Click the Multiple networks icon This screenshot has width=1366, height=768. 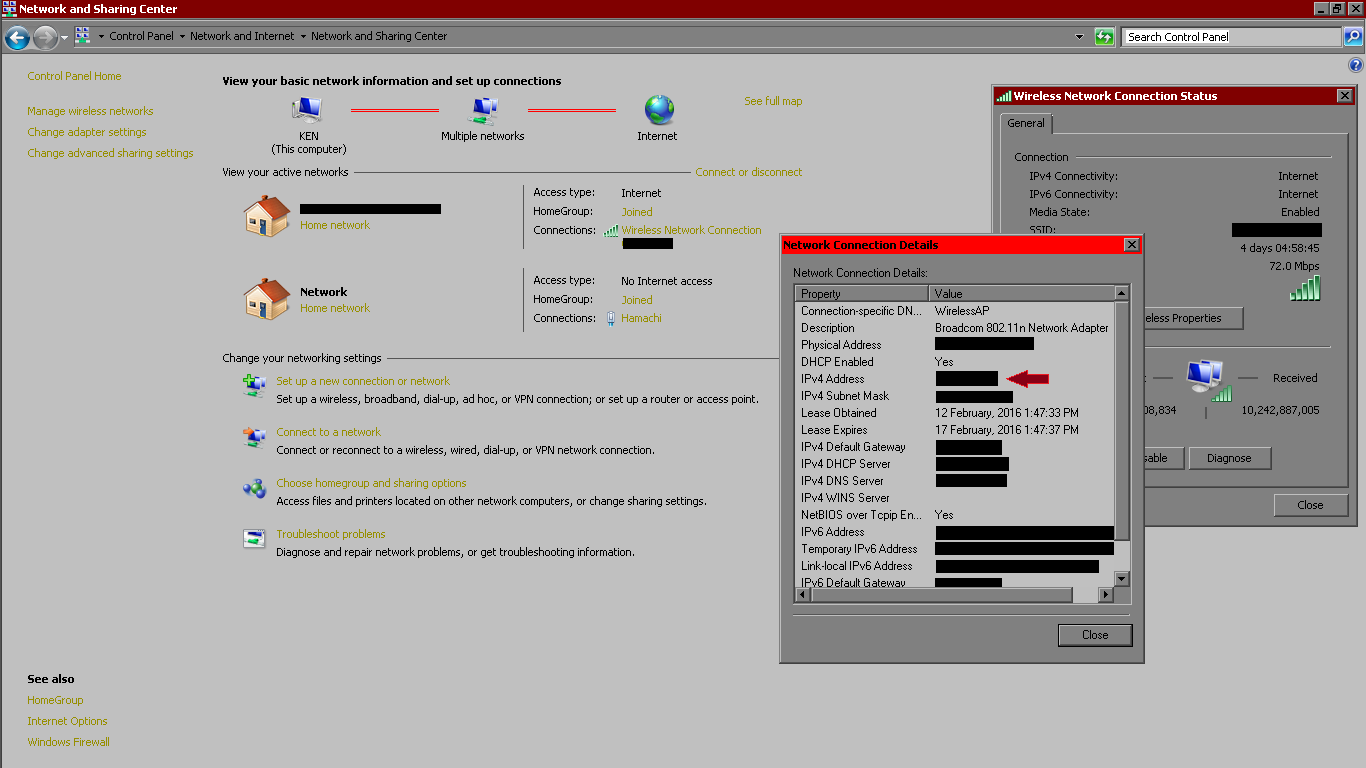tap(483, 109)
